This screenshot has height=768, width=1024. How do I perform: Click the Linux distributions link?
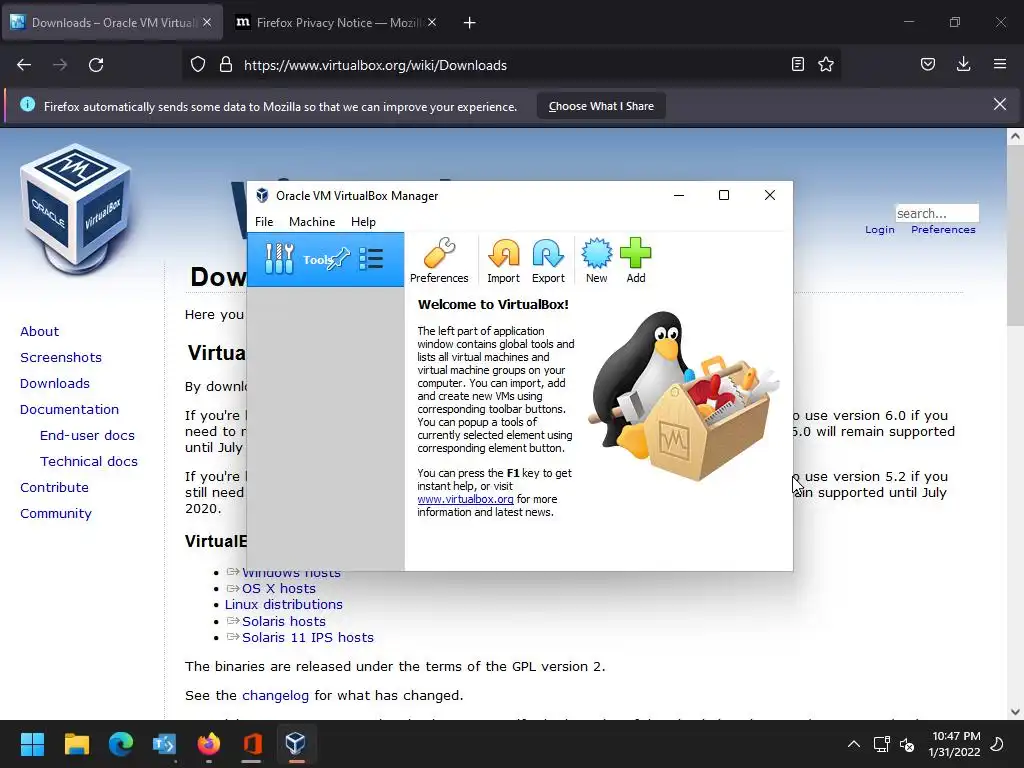coord(283,605)
